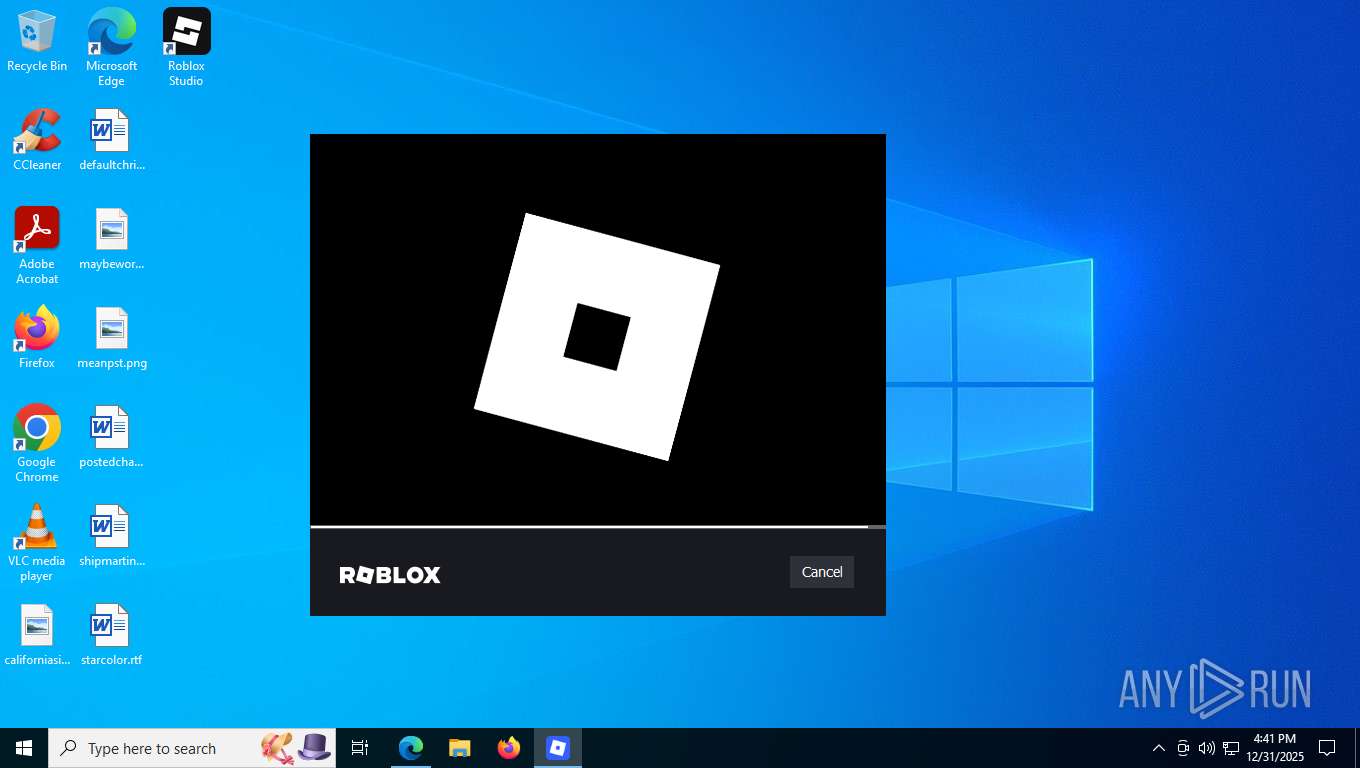This screenshot has height=768, width=1360.
Task: Open the Meet Now tray icon
Action: point(1183,748)
